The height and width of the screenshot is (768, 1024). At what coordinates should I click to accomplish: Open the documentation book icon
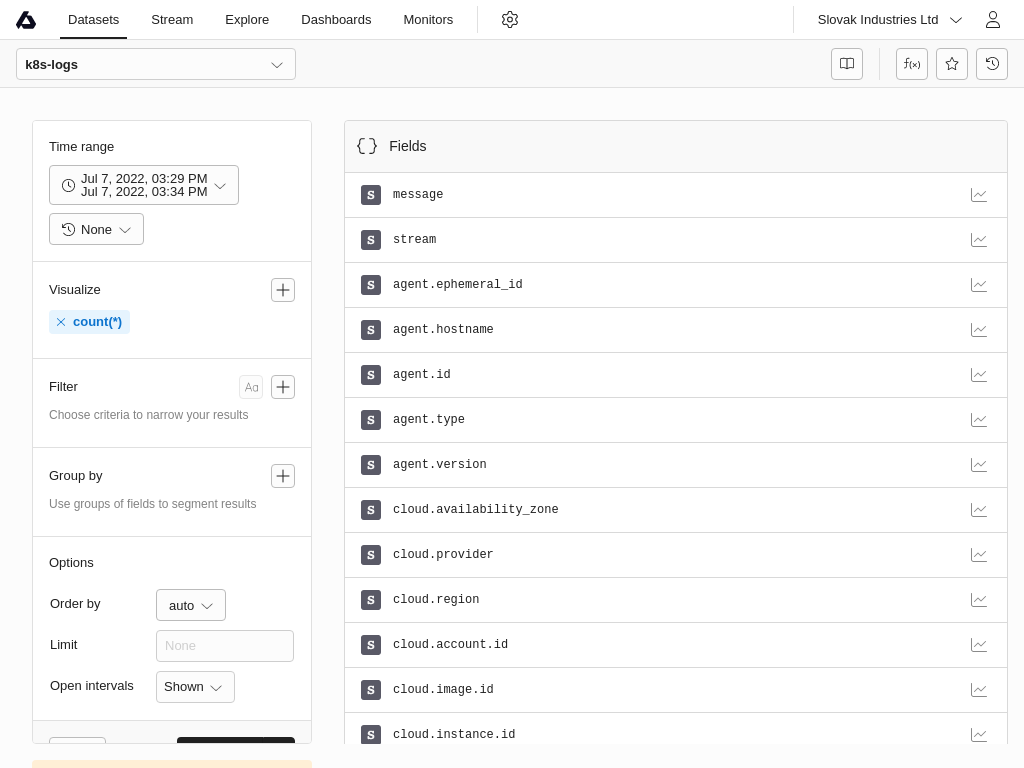tap(847, 64)
